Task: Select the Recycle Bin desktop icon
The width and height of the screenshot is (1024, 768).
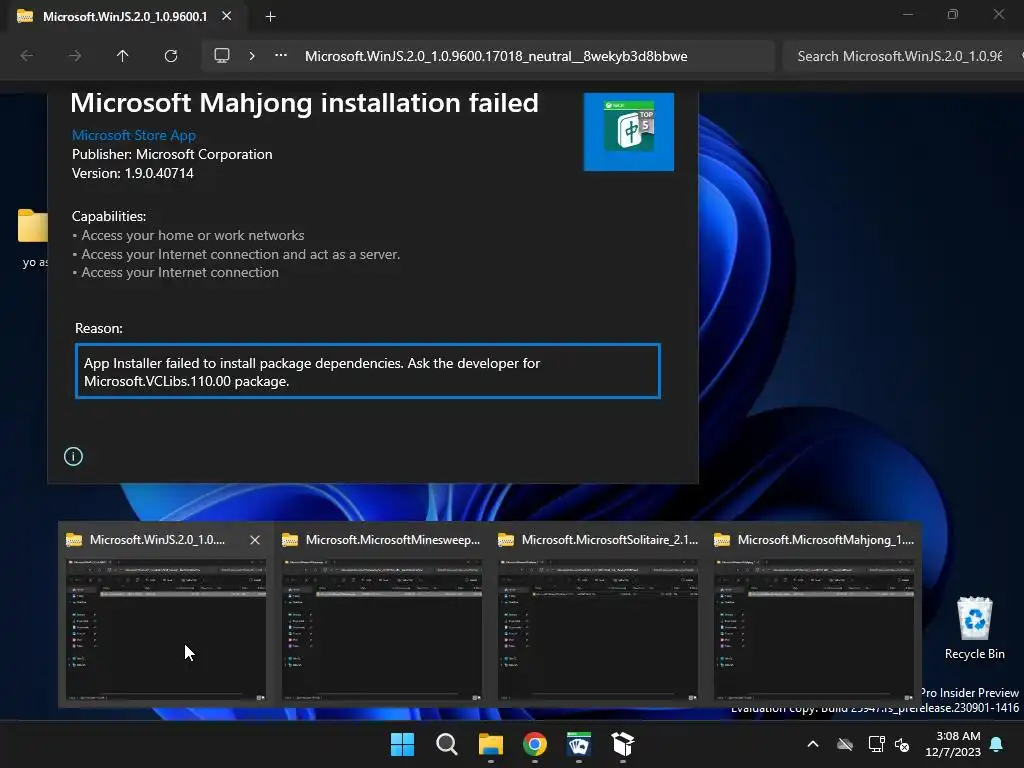Action: pyautogui.click(x=974, y=628)
